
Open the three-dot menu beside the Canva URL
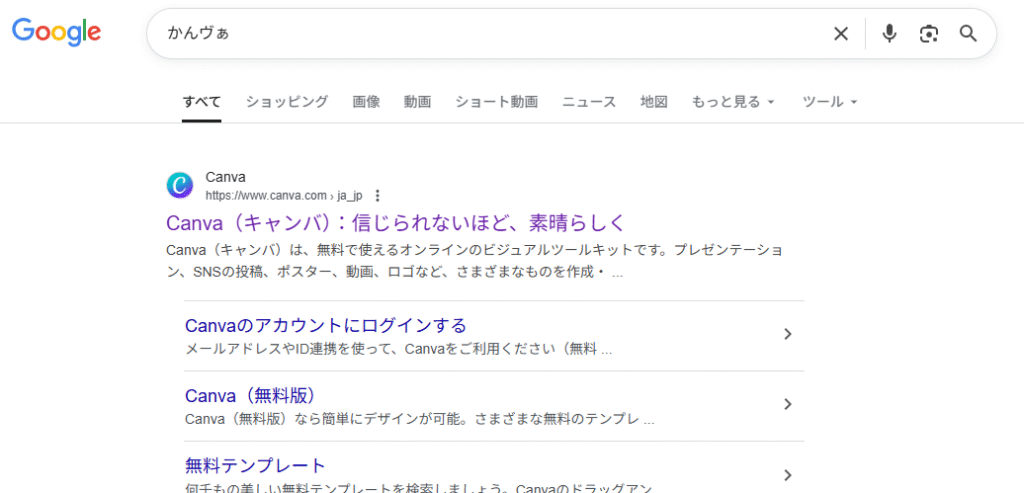[377, 195]
